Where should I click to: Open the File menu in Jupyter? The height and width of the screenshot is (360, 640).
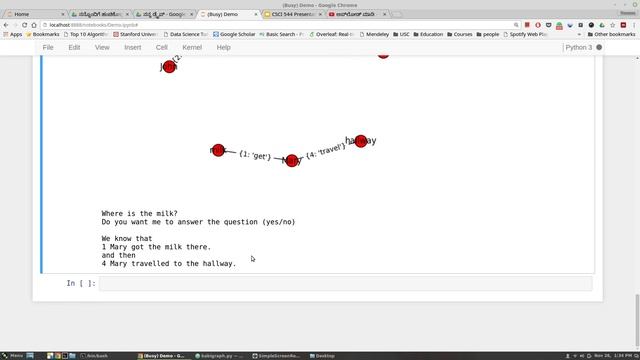[x=48, y=47]
